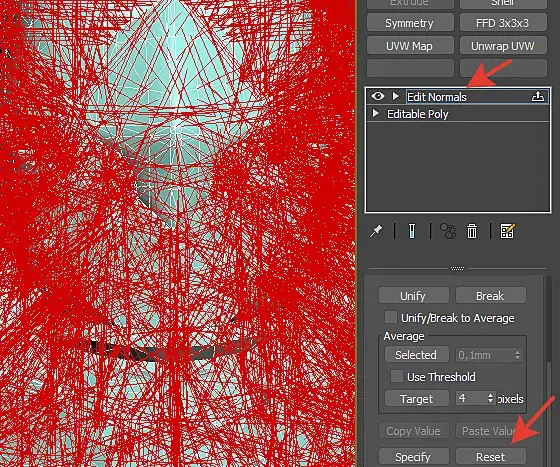The width and height of the screenshot is (560, 467).
Task: Click the Unify button
Action: point(413,296)
